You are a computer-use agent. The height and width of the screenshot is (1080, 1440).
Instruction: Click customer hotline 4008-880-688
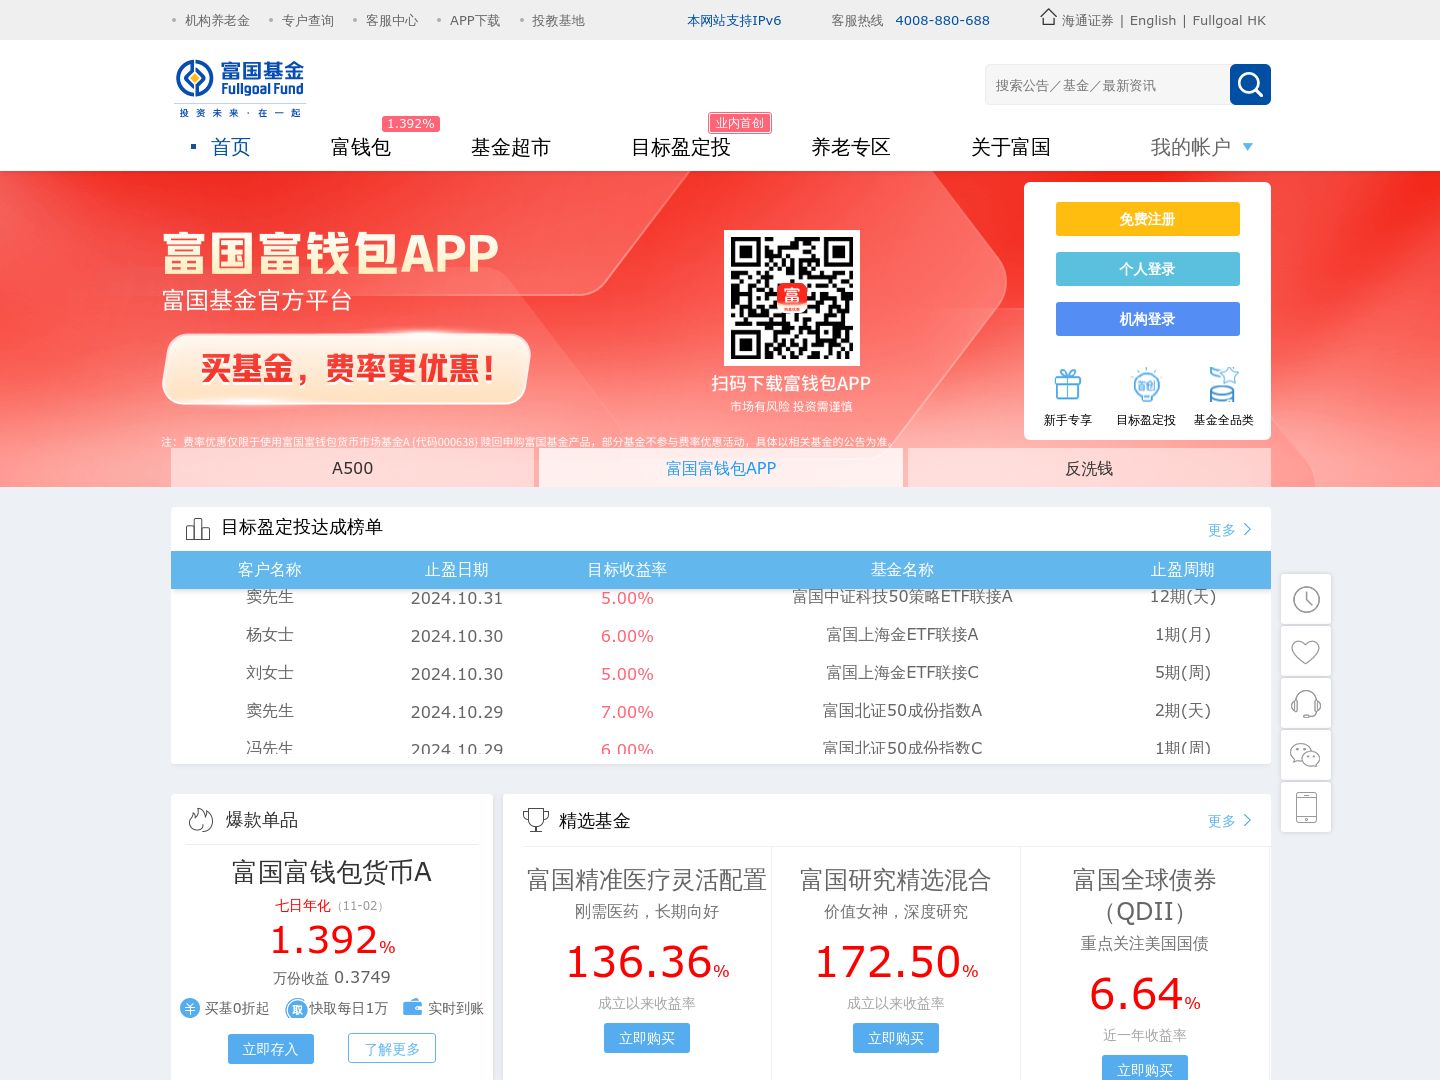[942, 20]
